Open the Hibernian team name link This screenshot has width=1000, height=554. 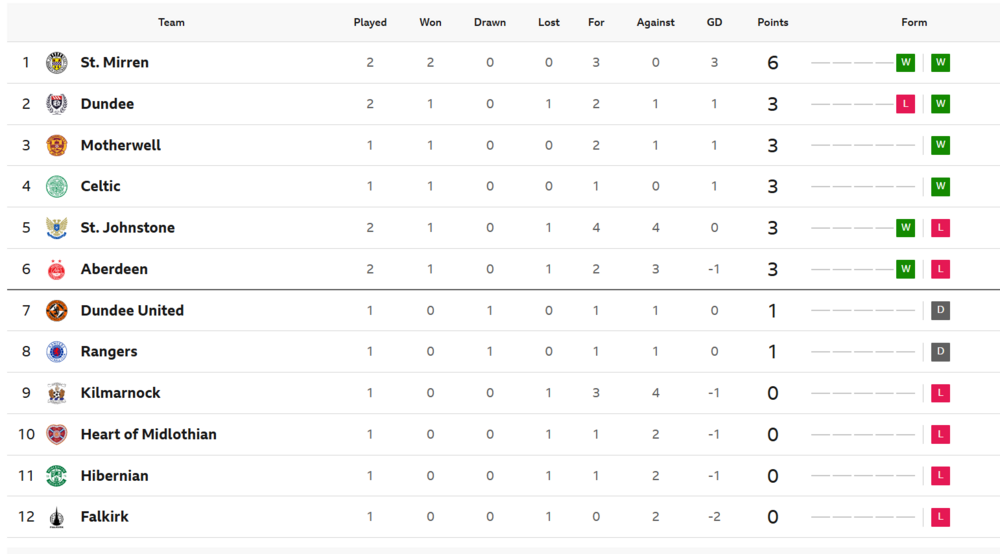pyautogui.click(x=114, y=476)
